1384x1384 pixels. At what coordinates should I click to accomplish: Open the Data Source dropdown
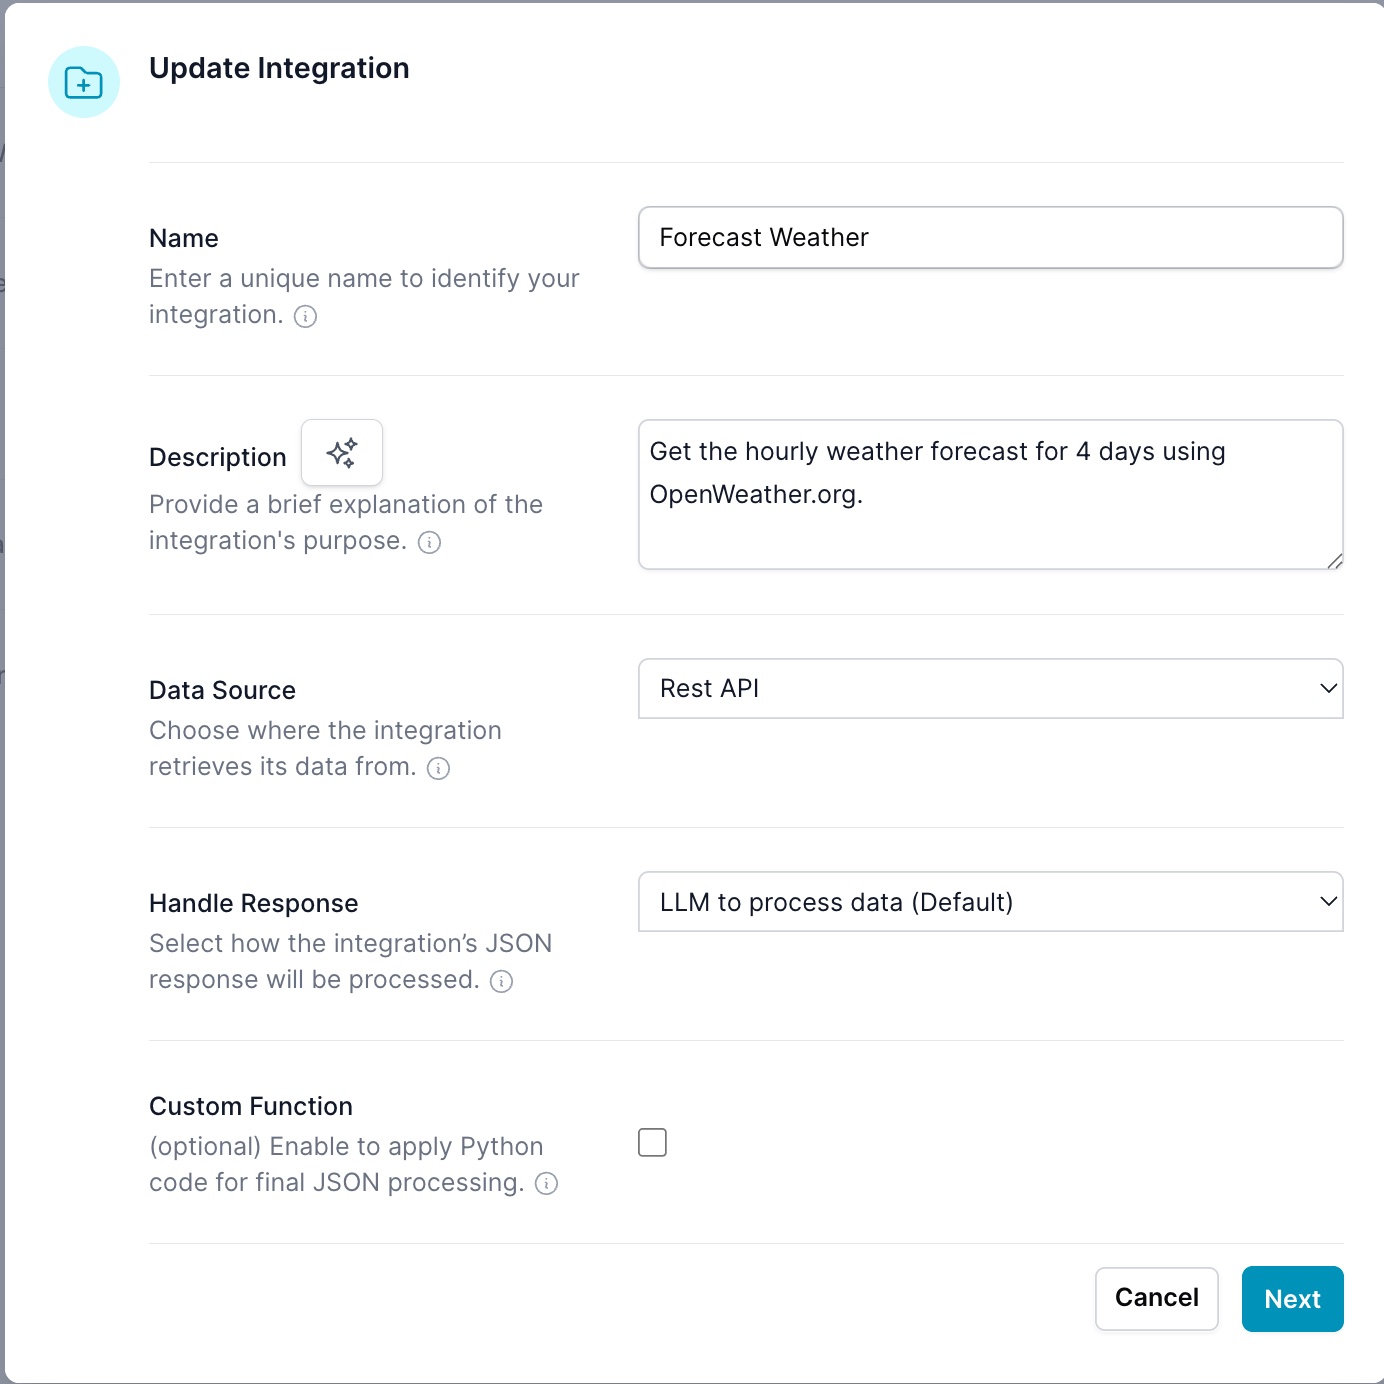click(990, 688)
